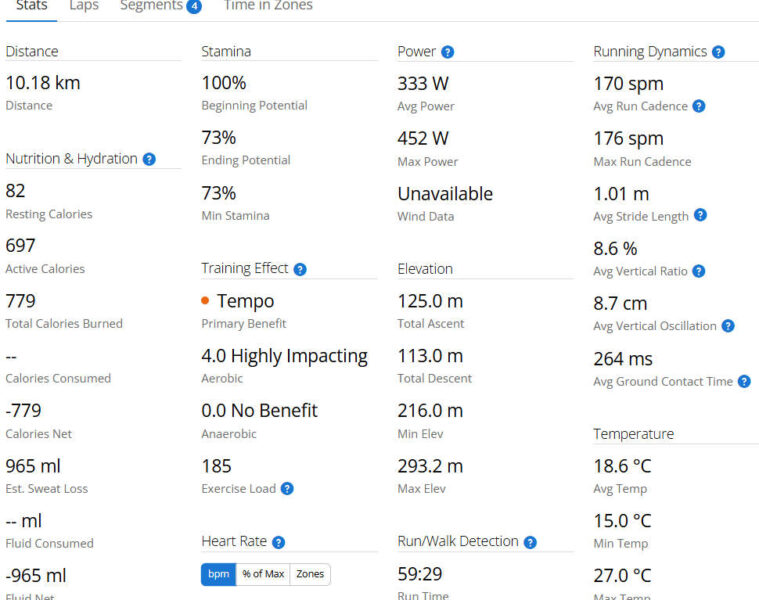The image size is (759, 600).
Task: Show info for Exercise Load
Action: (287, 489)
